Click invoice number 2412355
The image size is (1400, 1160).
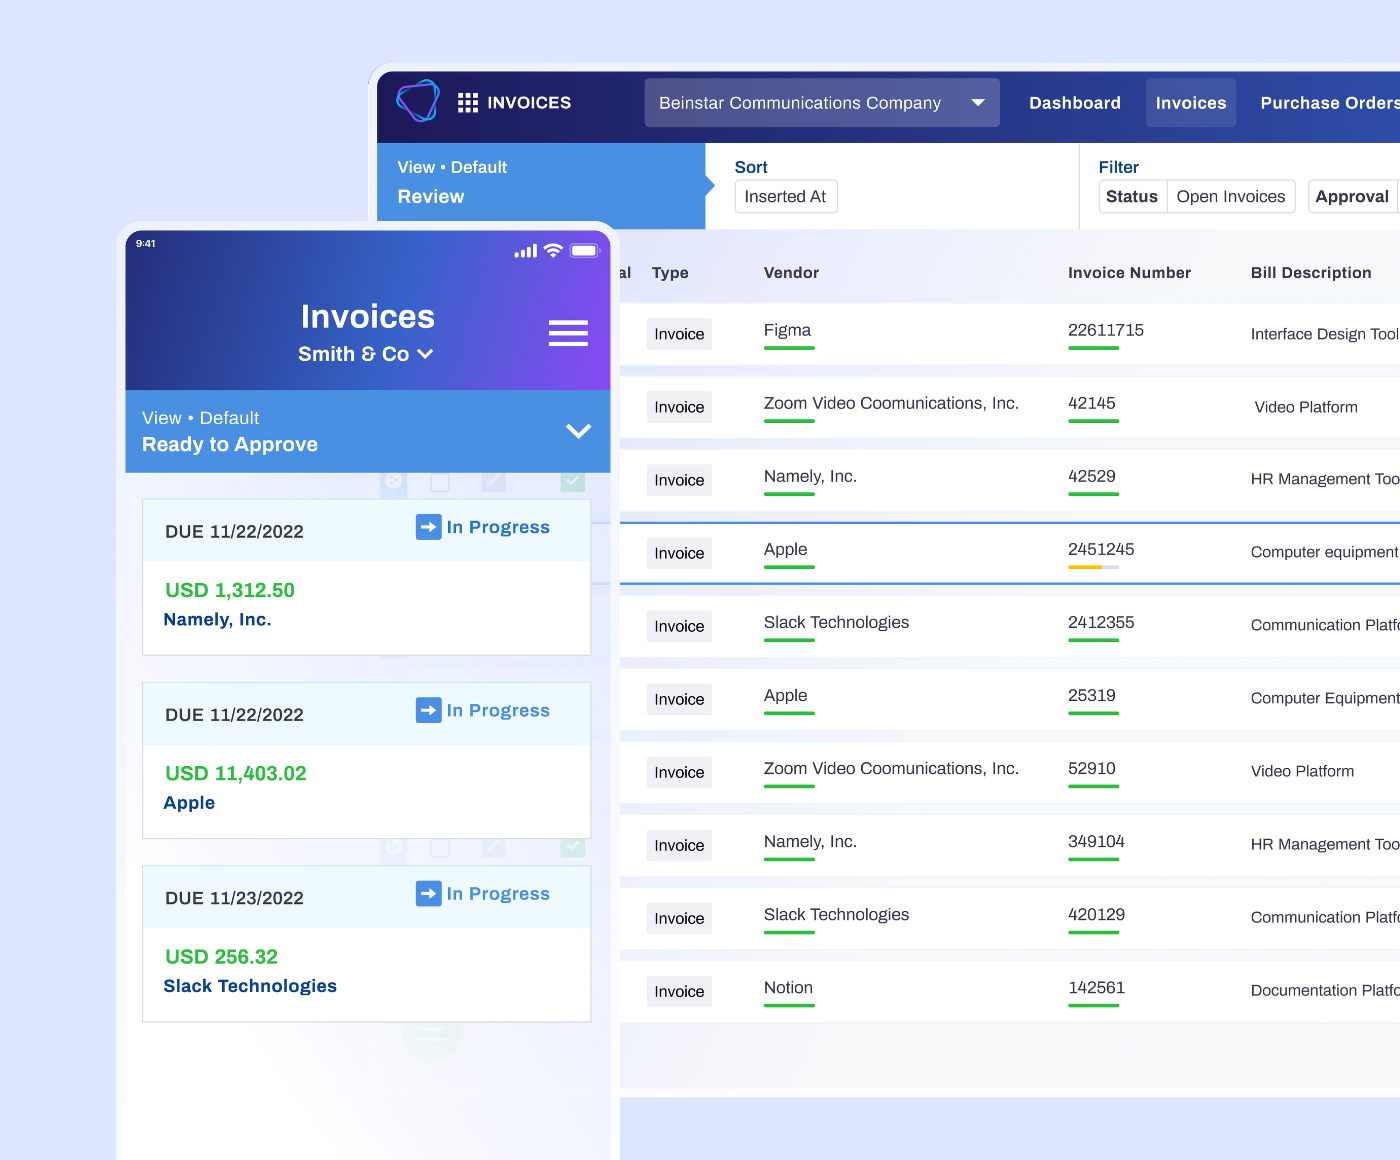click(1101, 622)
